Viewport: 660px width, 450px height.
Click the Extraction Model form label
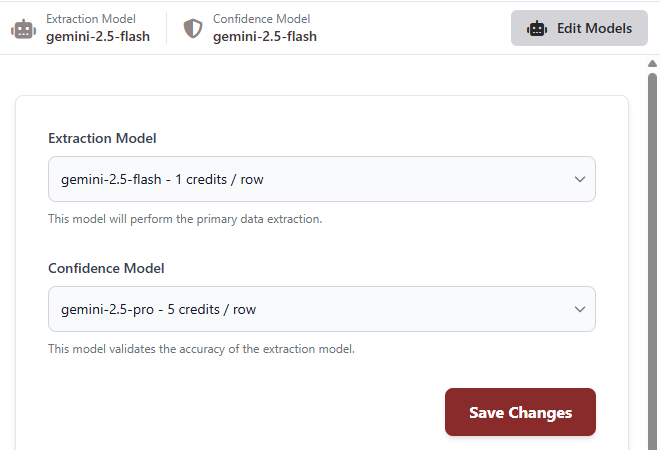(102, 138)
